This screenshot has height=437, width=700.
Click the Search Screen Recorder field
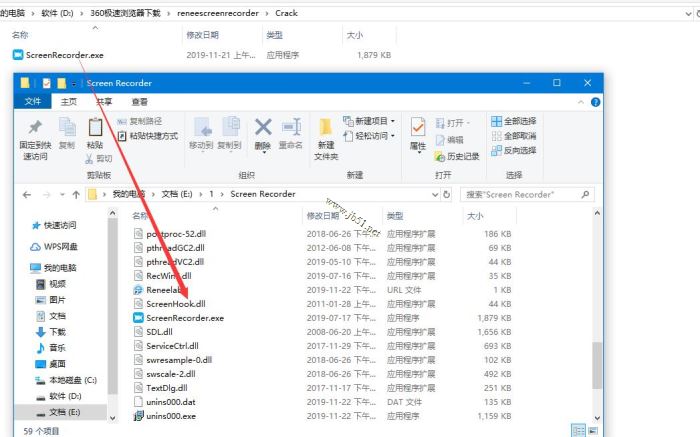[527, 195]
